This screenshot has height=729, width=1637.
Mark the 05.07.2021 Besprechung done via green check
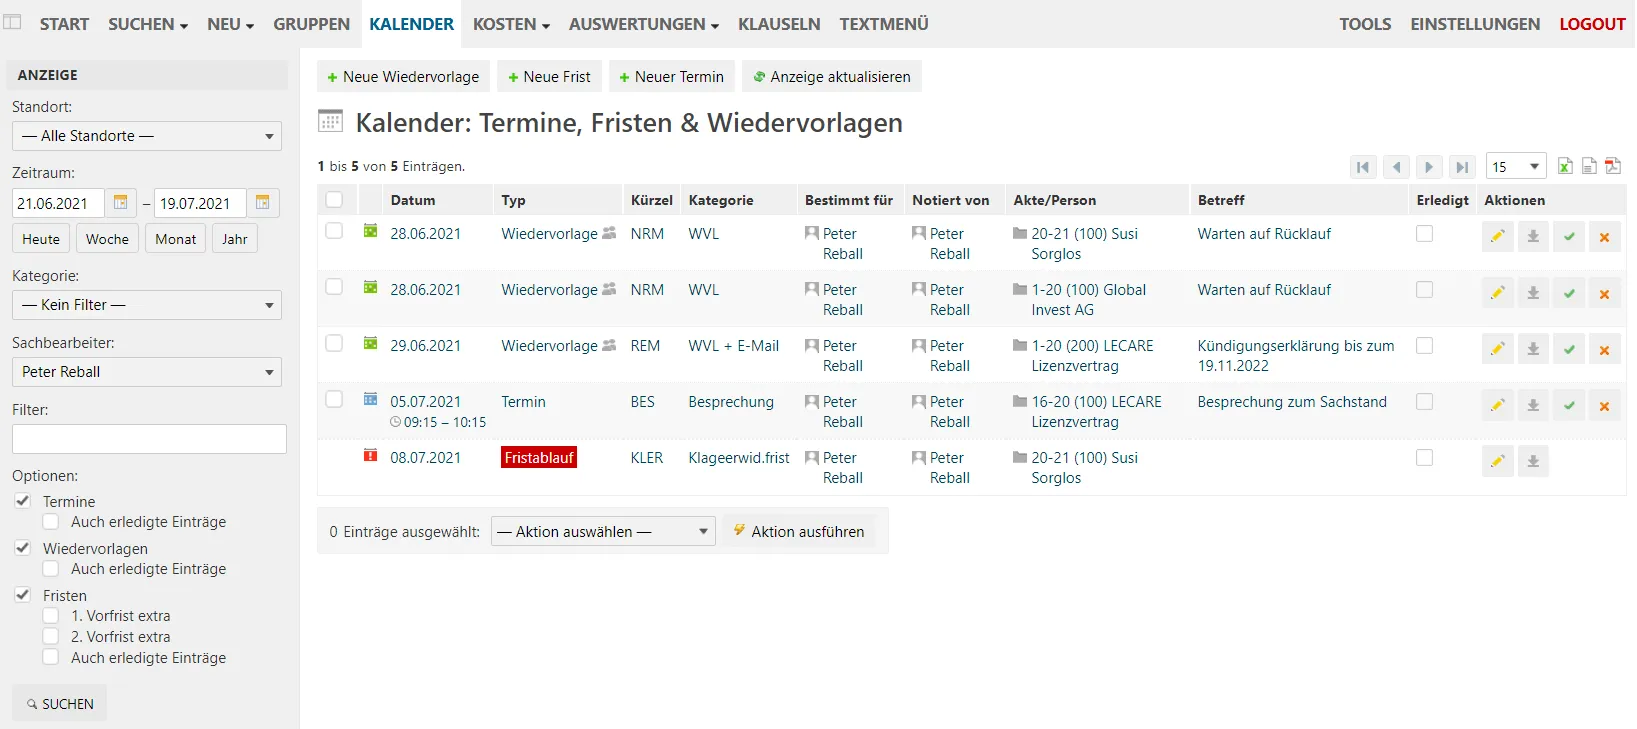1569,405
